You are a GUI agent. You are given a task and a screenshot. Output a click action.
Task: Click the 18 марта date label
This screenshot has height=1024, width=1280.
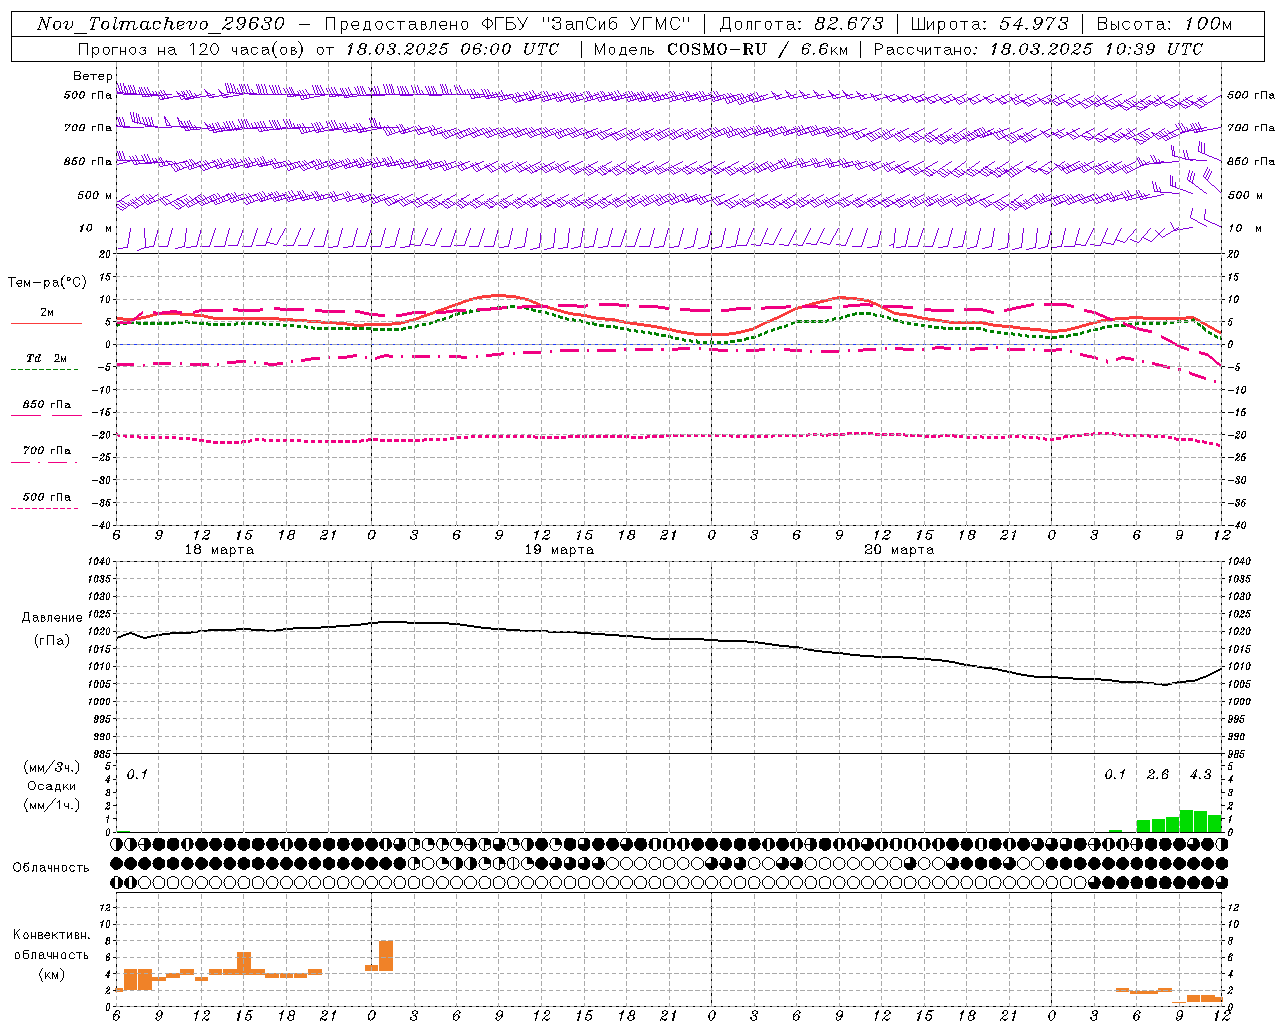(x=220, y=550)
